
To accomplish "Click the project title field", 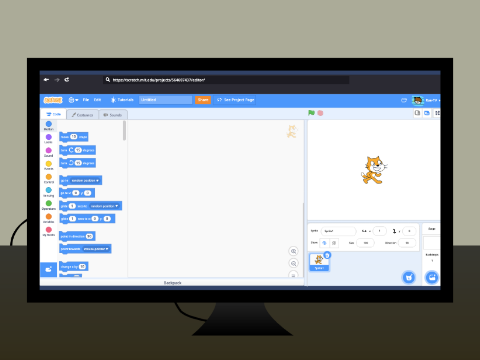I will [165, 100].
